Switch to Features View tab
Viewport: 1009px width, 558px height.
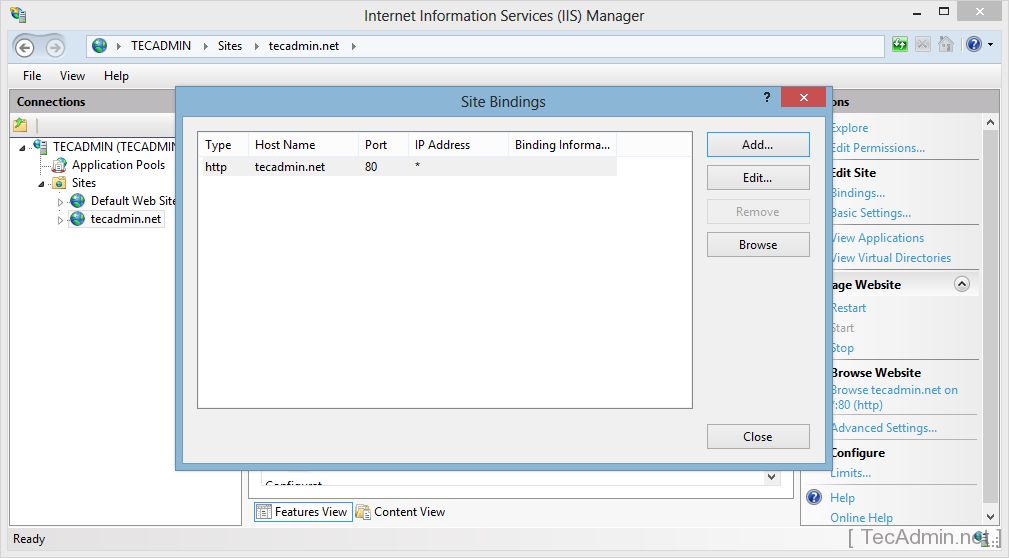coord(303,512)
